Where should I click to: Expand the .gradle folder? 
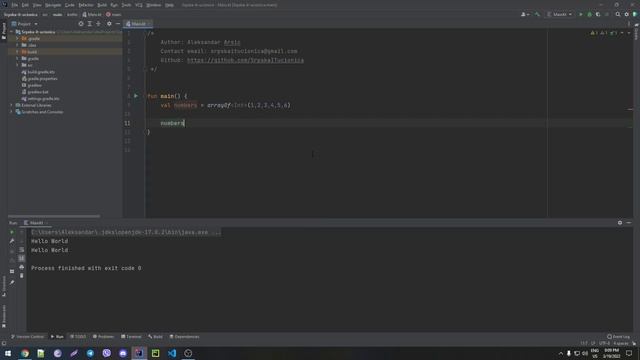click(x=17, y=38)
